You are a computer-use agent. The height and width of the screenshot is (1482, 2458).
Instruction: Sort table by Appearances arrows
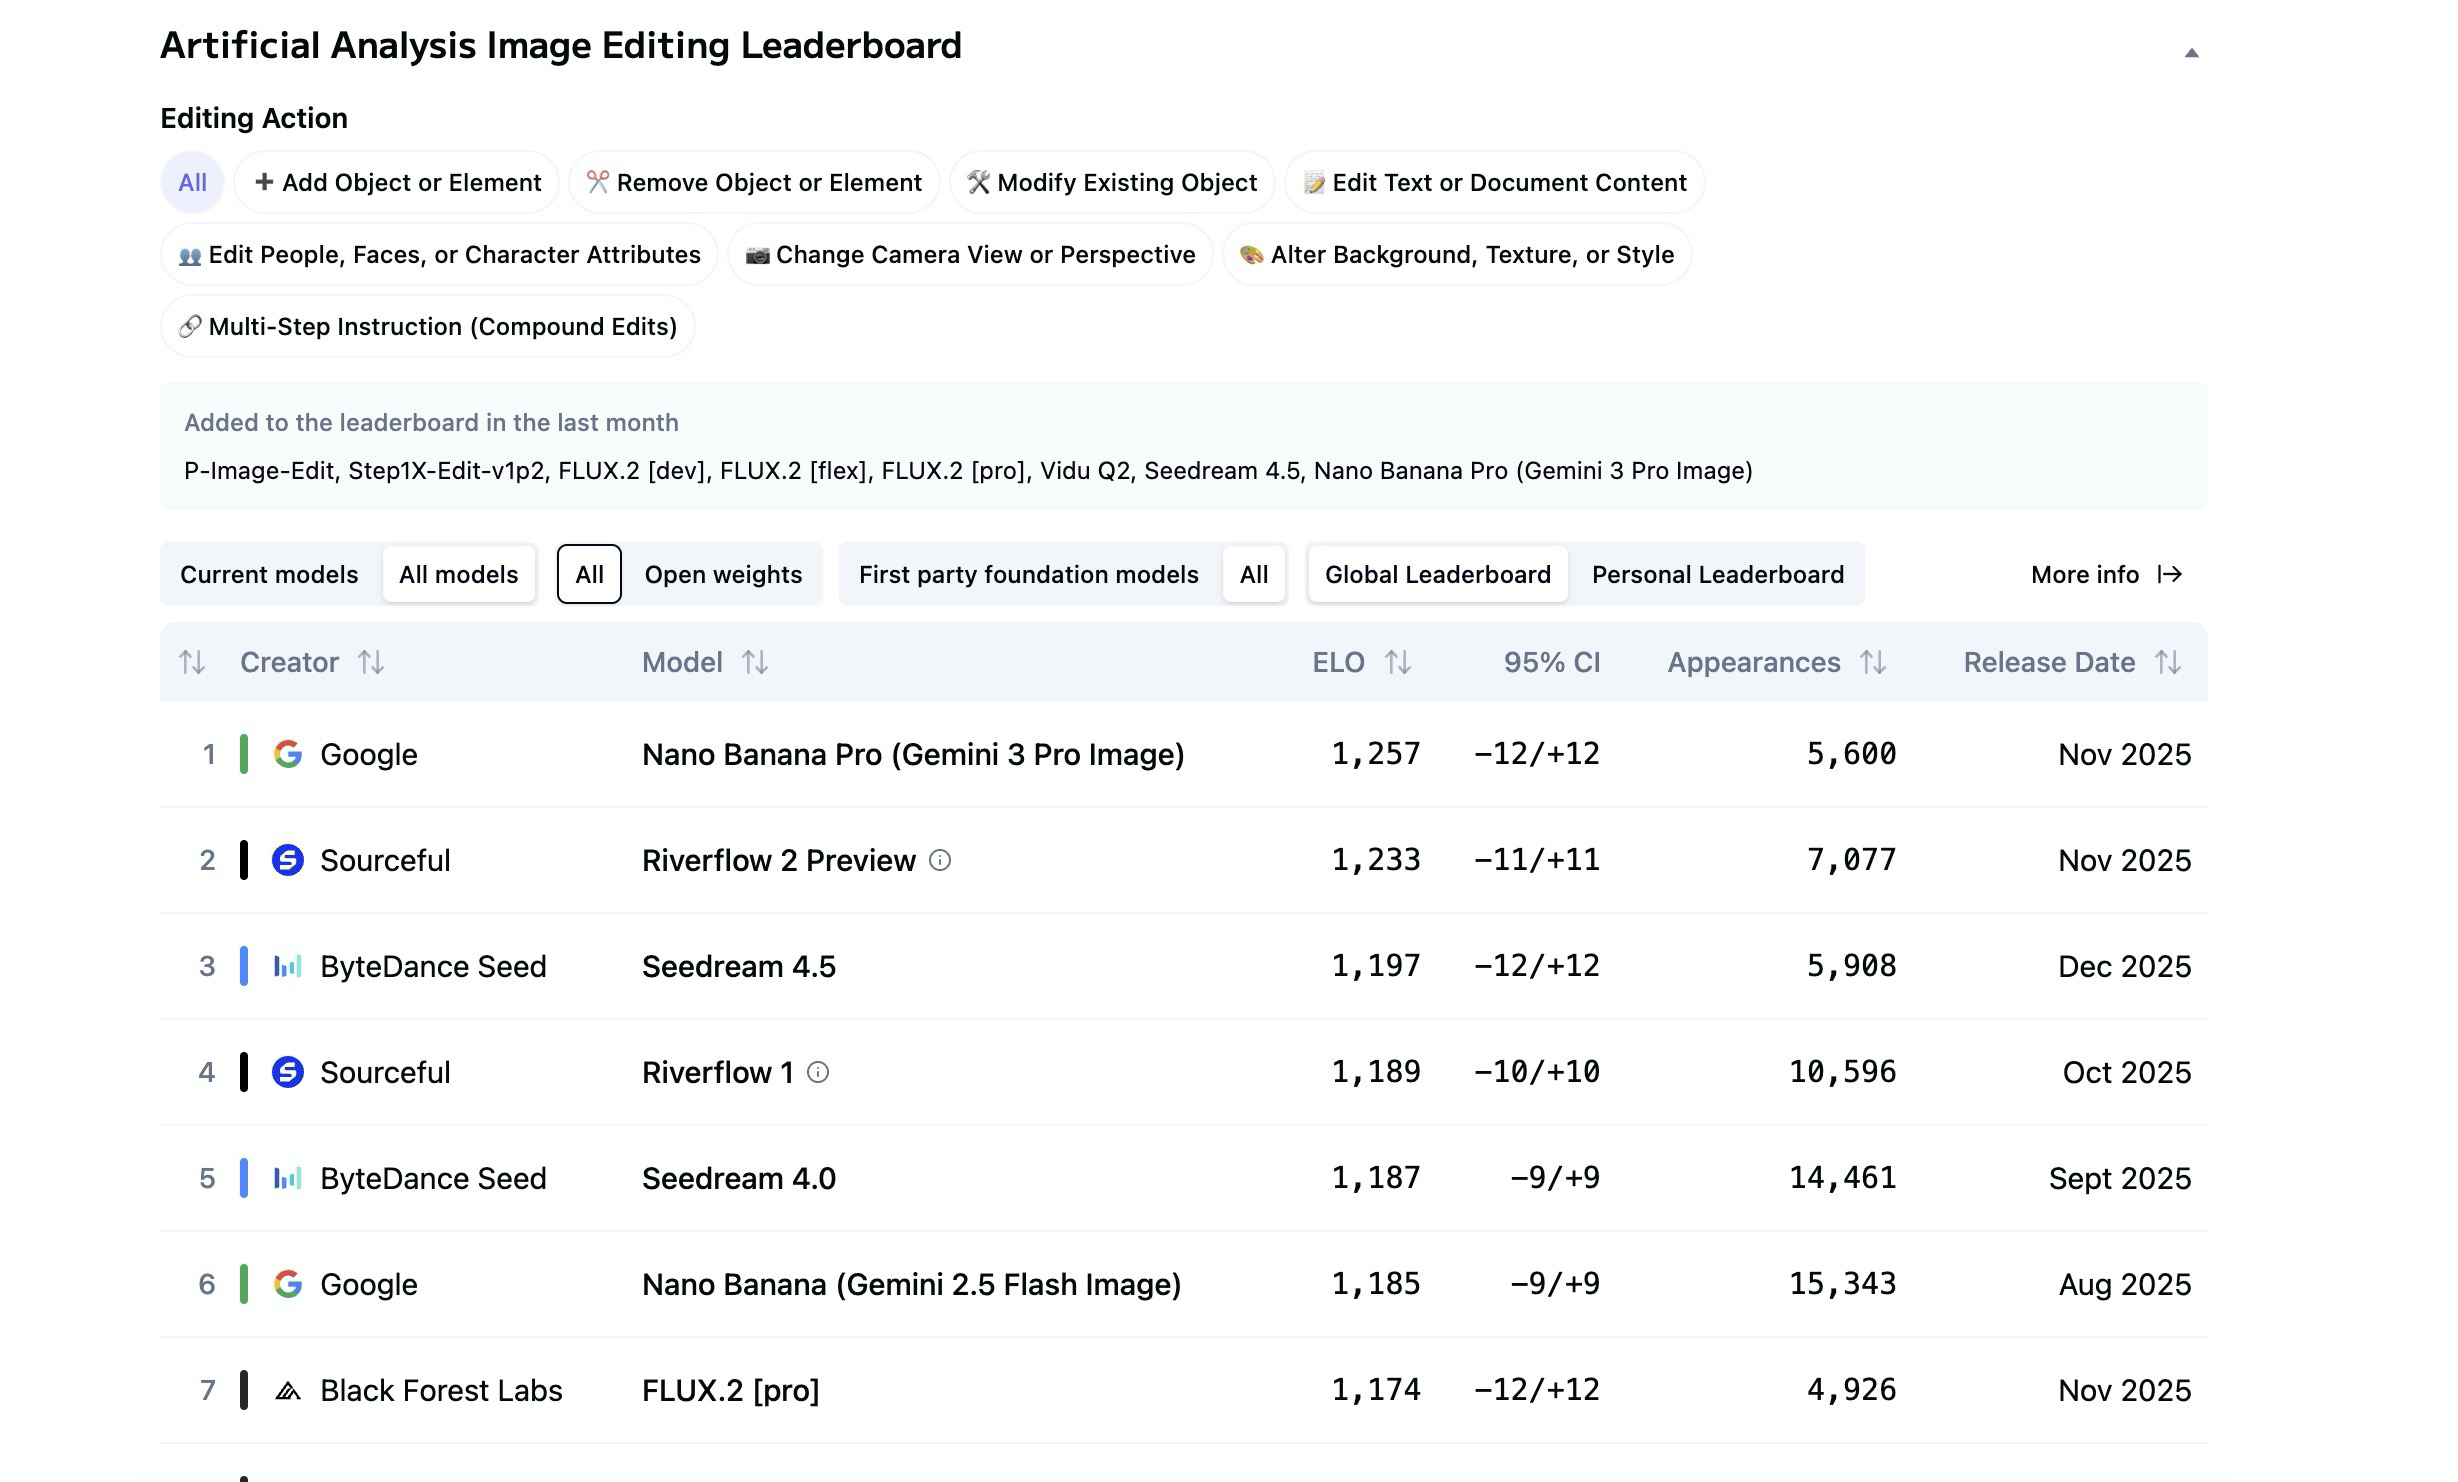pos(1872,662)
